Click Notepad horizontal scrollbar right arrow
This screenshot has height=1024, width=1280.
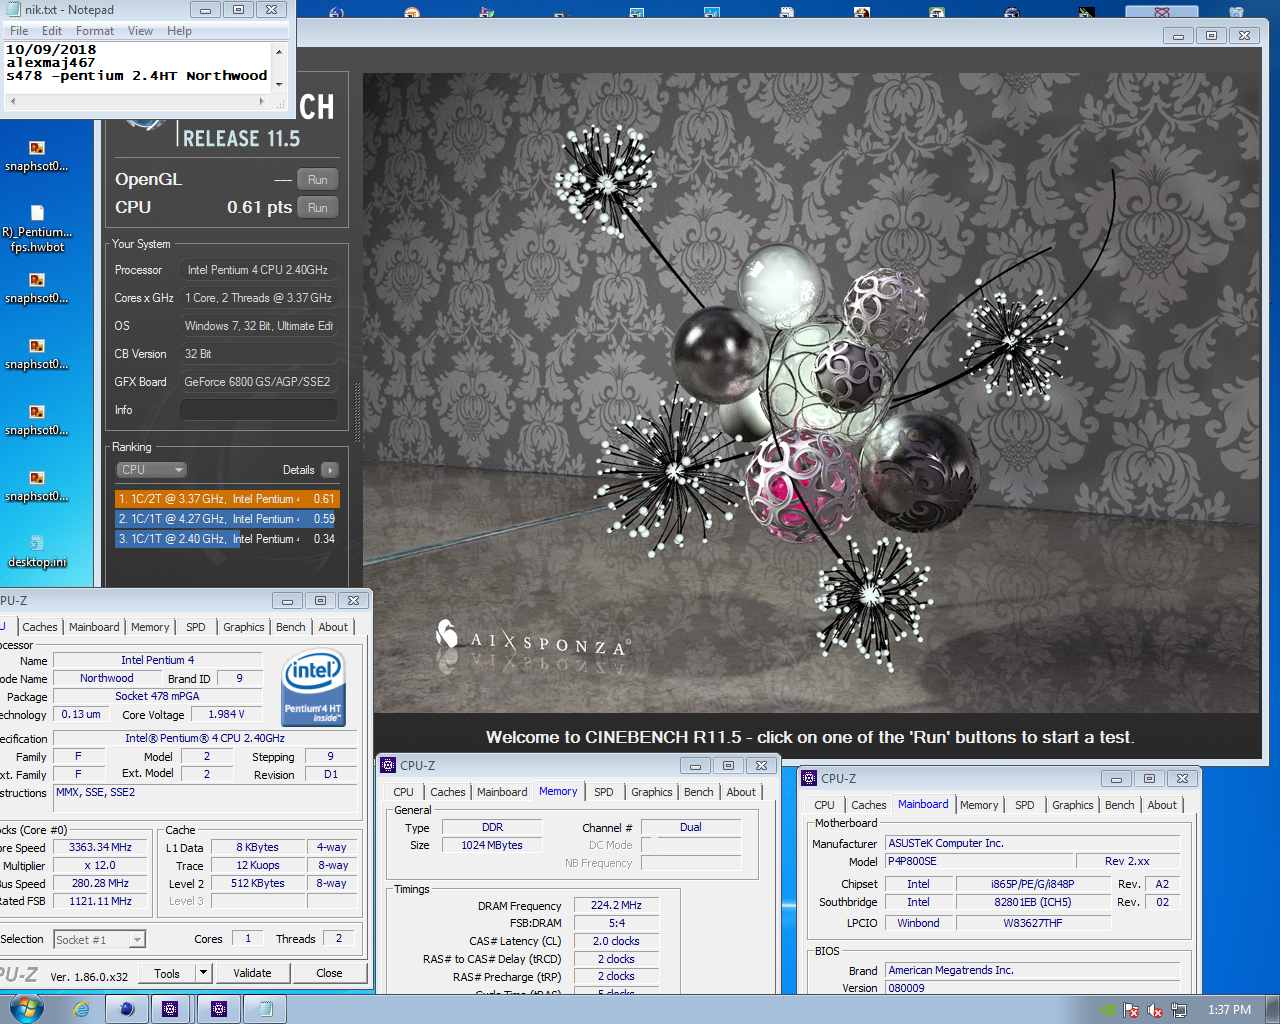point(262,101)
